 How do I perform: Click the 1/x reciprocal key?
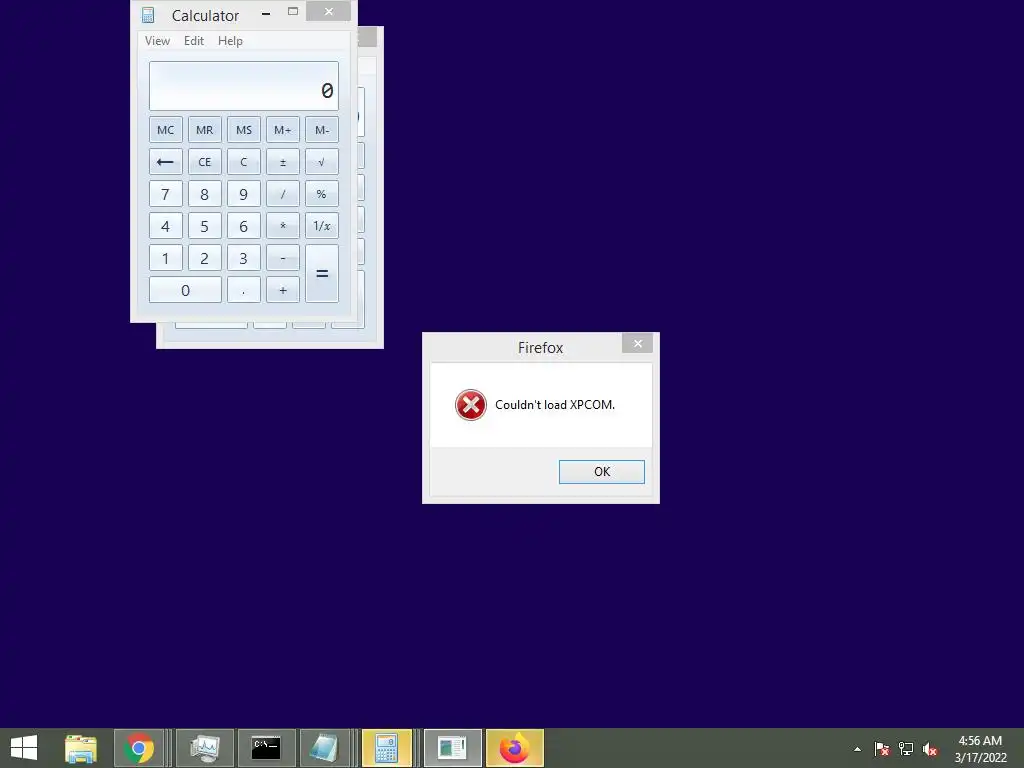322,225
